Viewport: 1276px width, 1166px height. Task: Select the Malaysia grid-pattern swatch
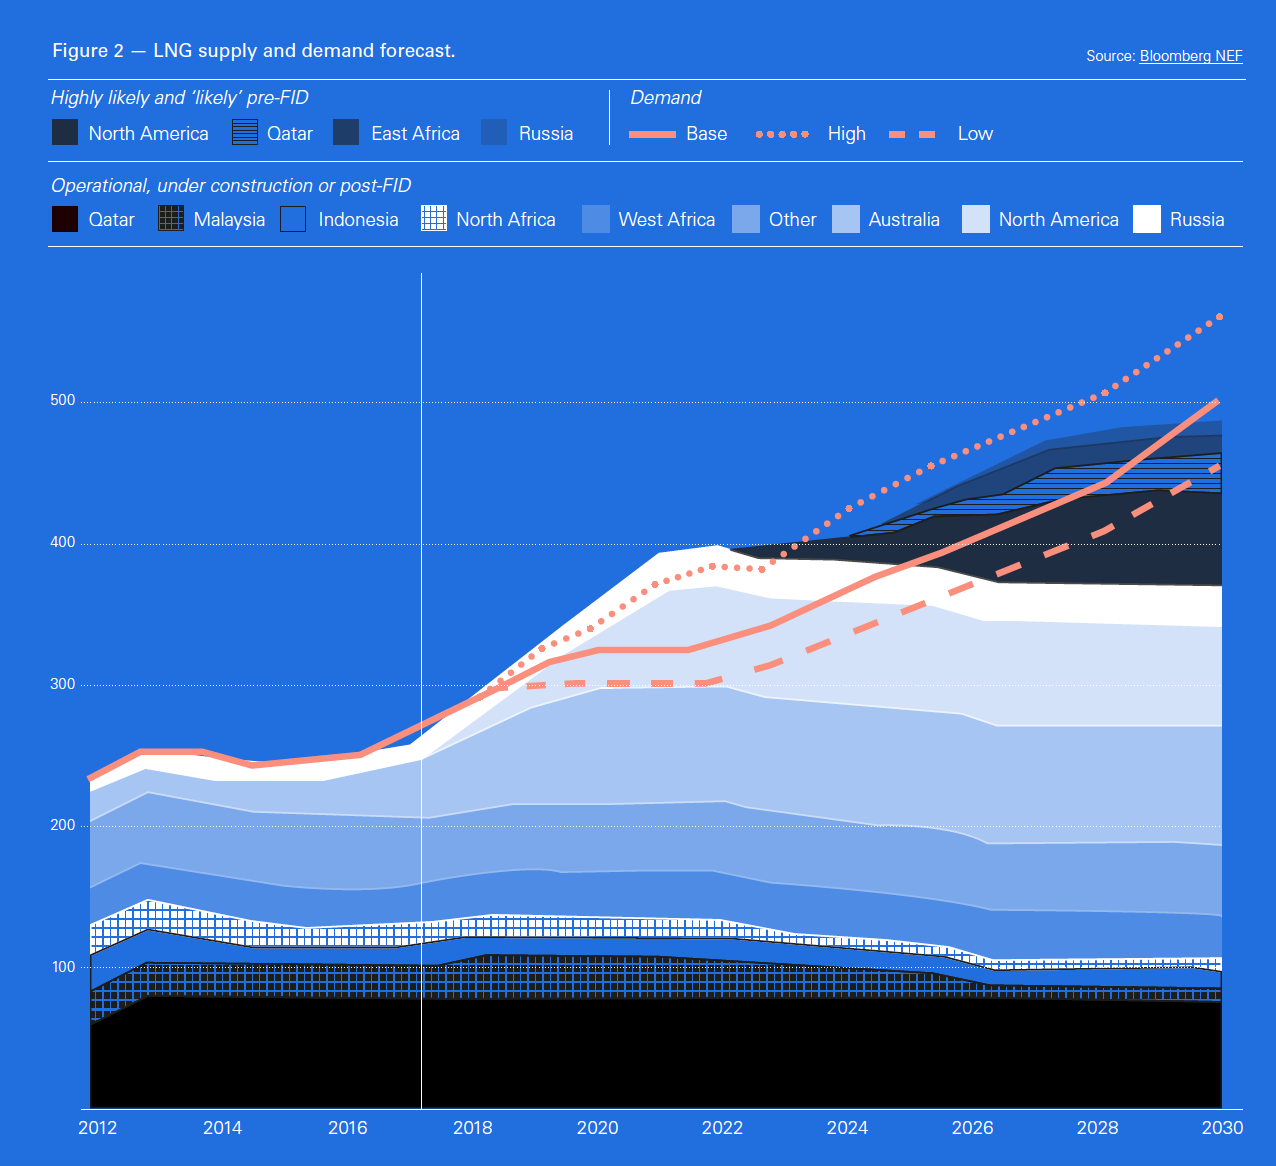click(x=171, y=219)
